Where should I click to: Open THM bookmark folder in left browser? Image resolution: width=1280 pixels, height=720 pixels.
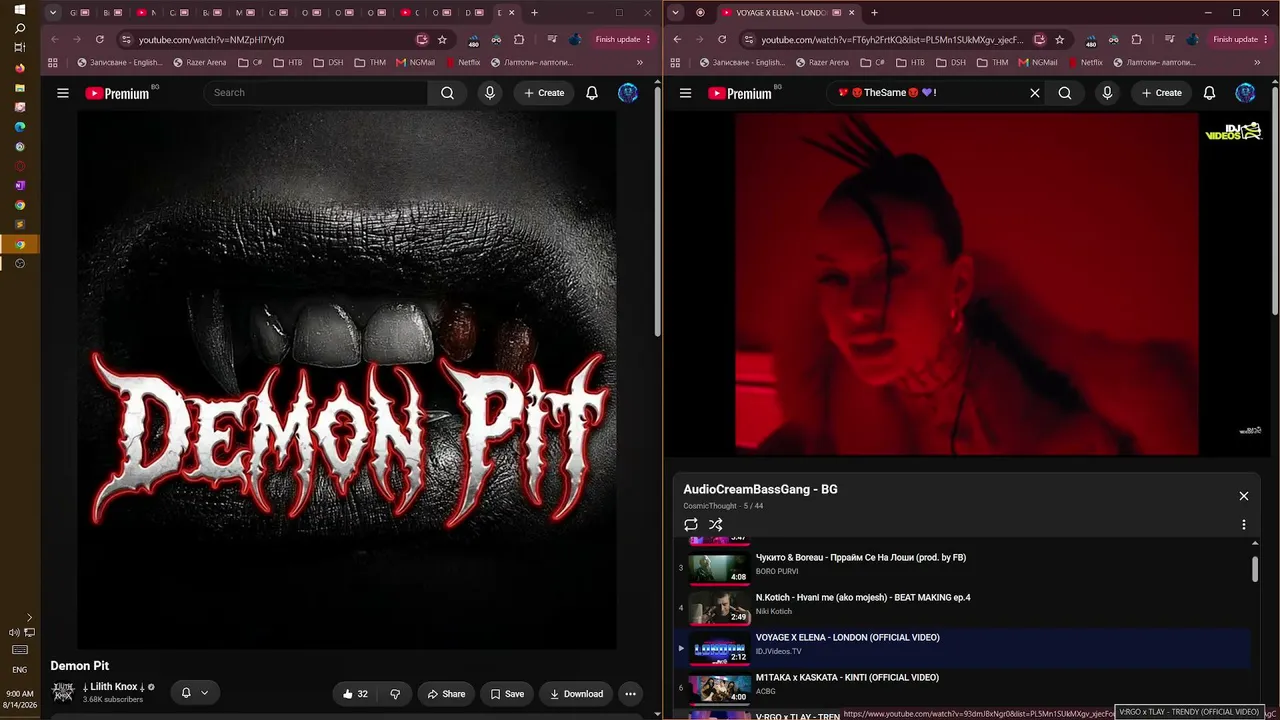click(x=370, y=62)
